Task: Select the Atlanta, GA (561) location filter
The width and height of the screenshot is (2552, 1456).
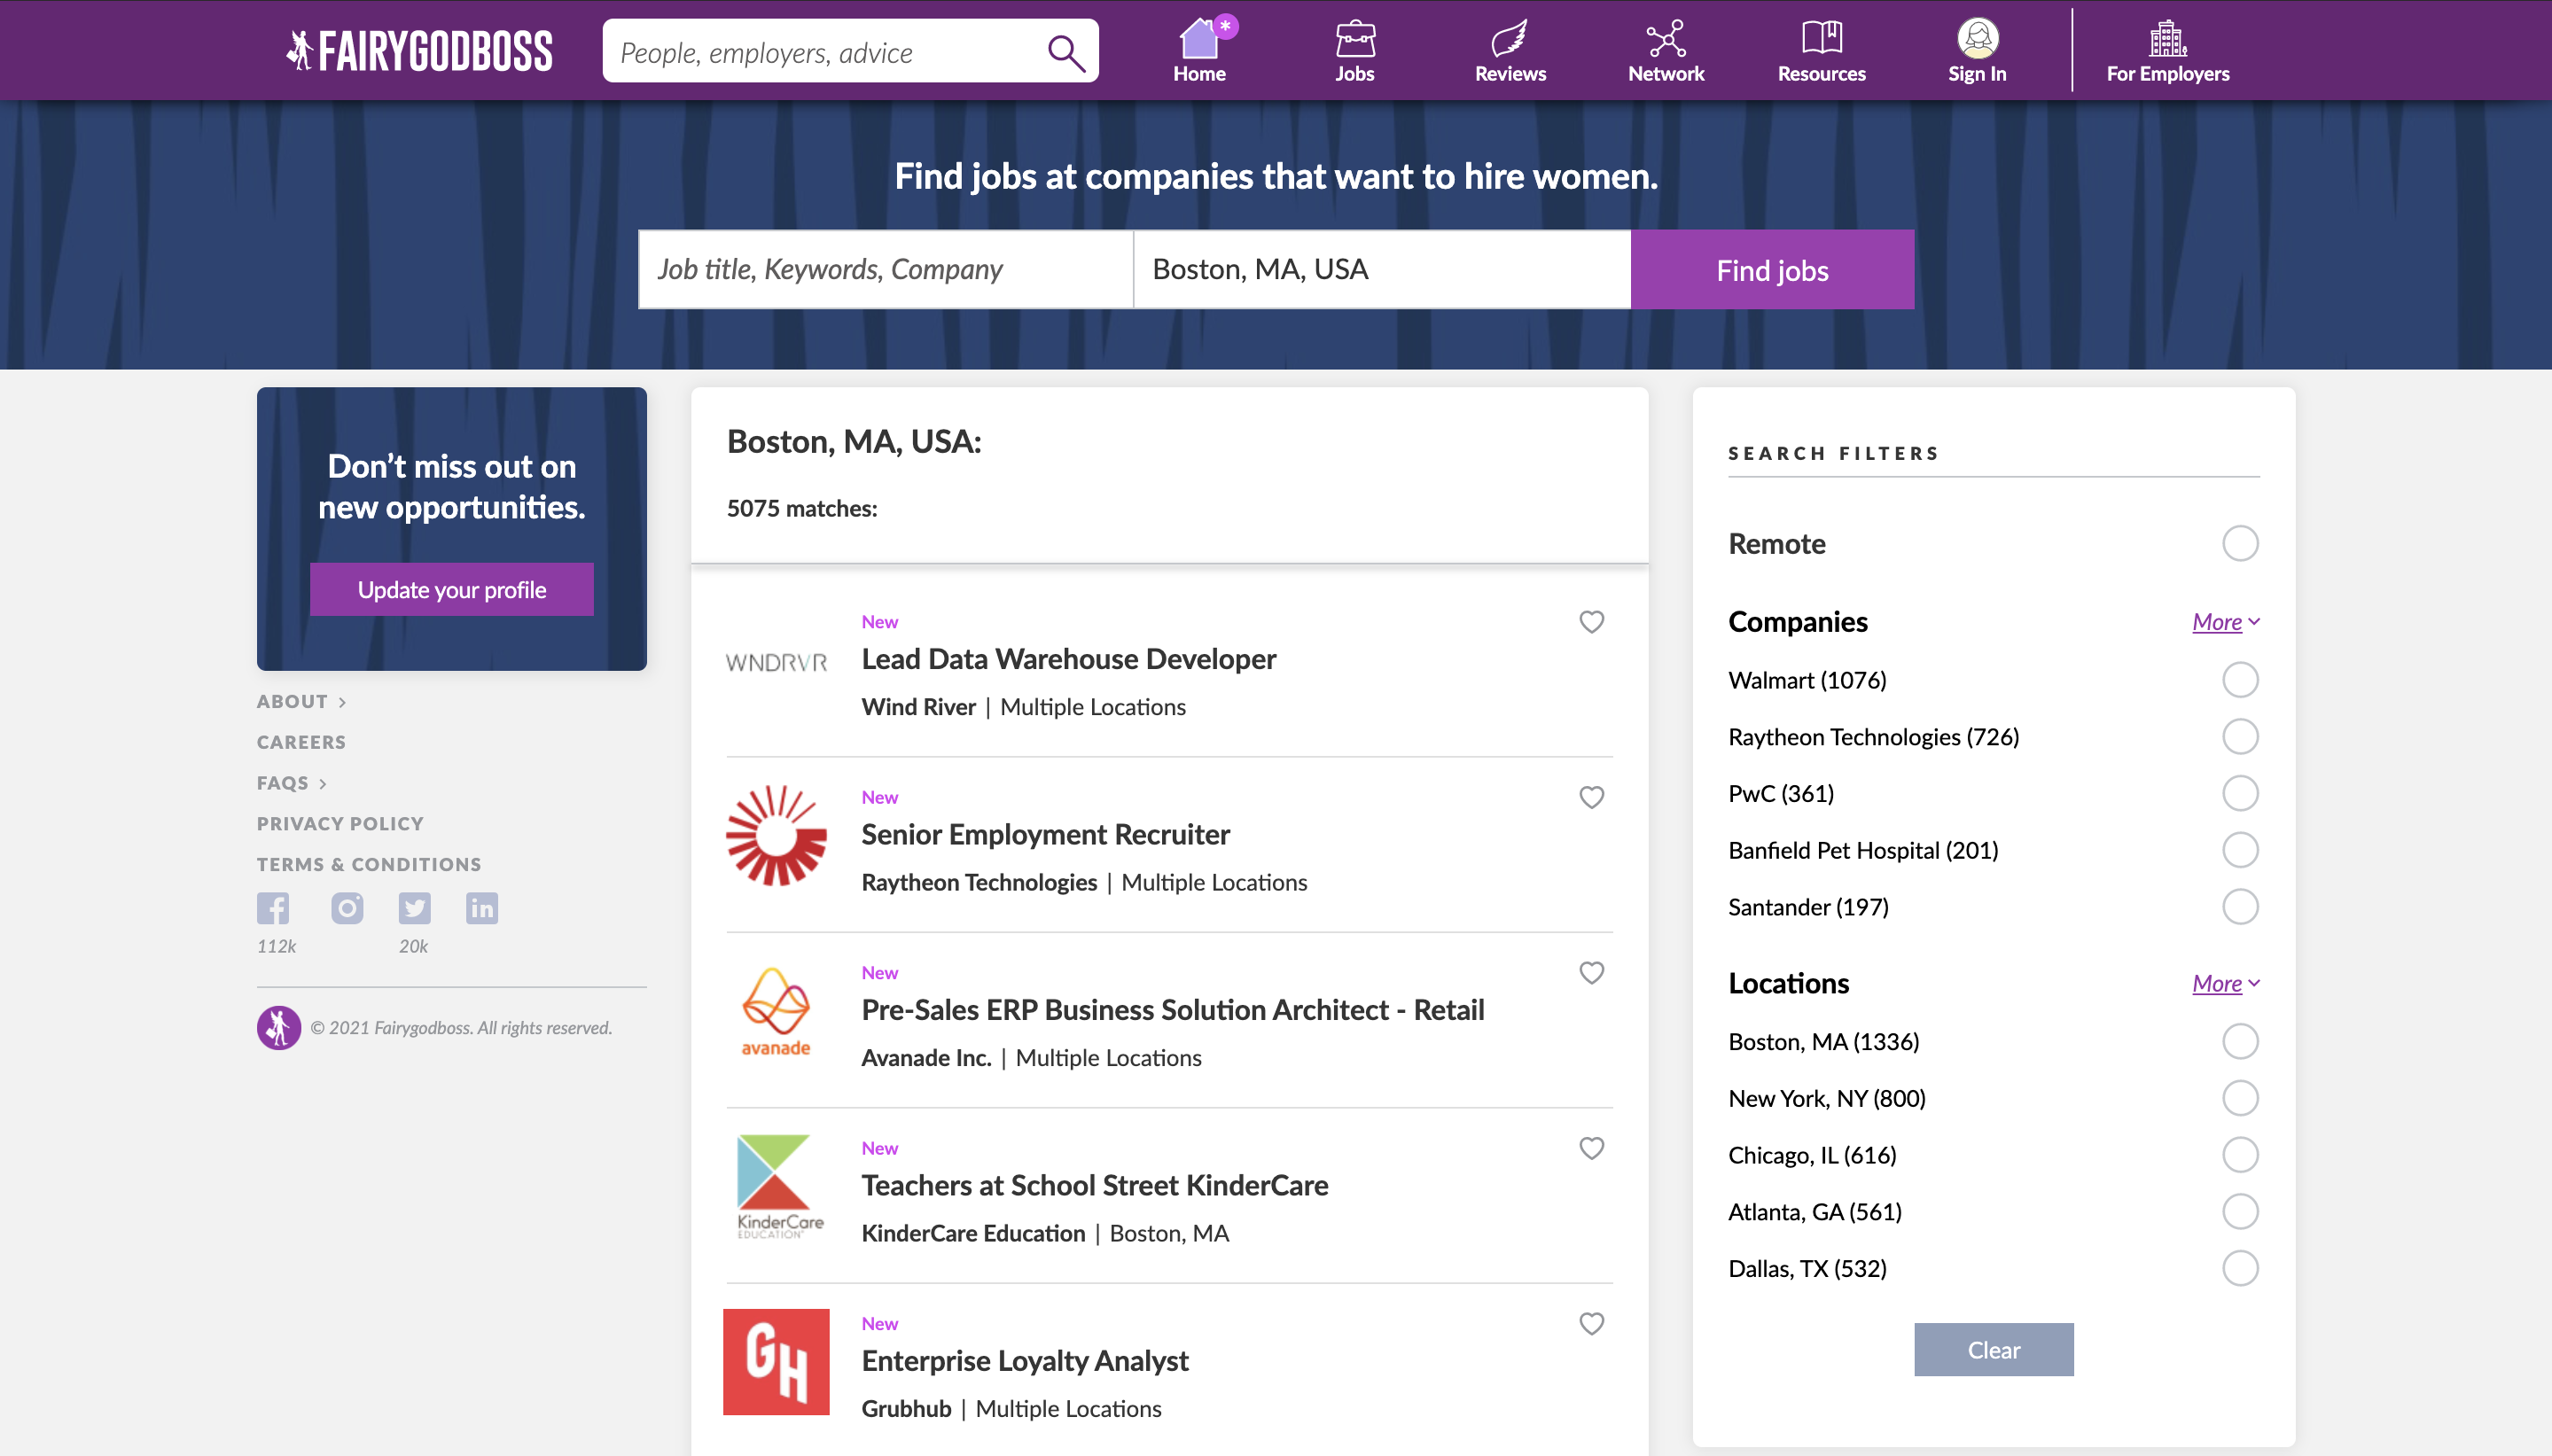Action: pyautogui.click(x=2240, y=1212)
